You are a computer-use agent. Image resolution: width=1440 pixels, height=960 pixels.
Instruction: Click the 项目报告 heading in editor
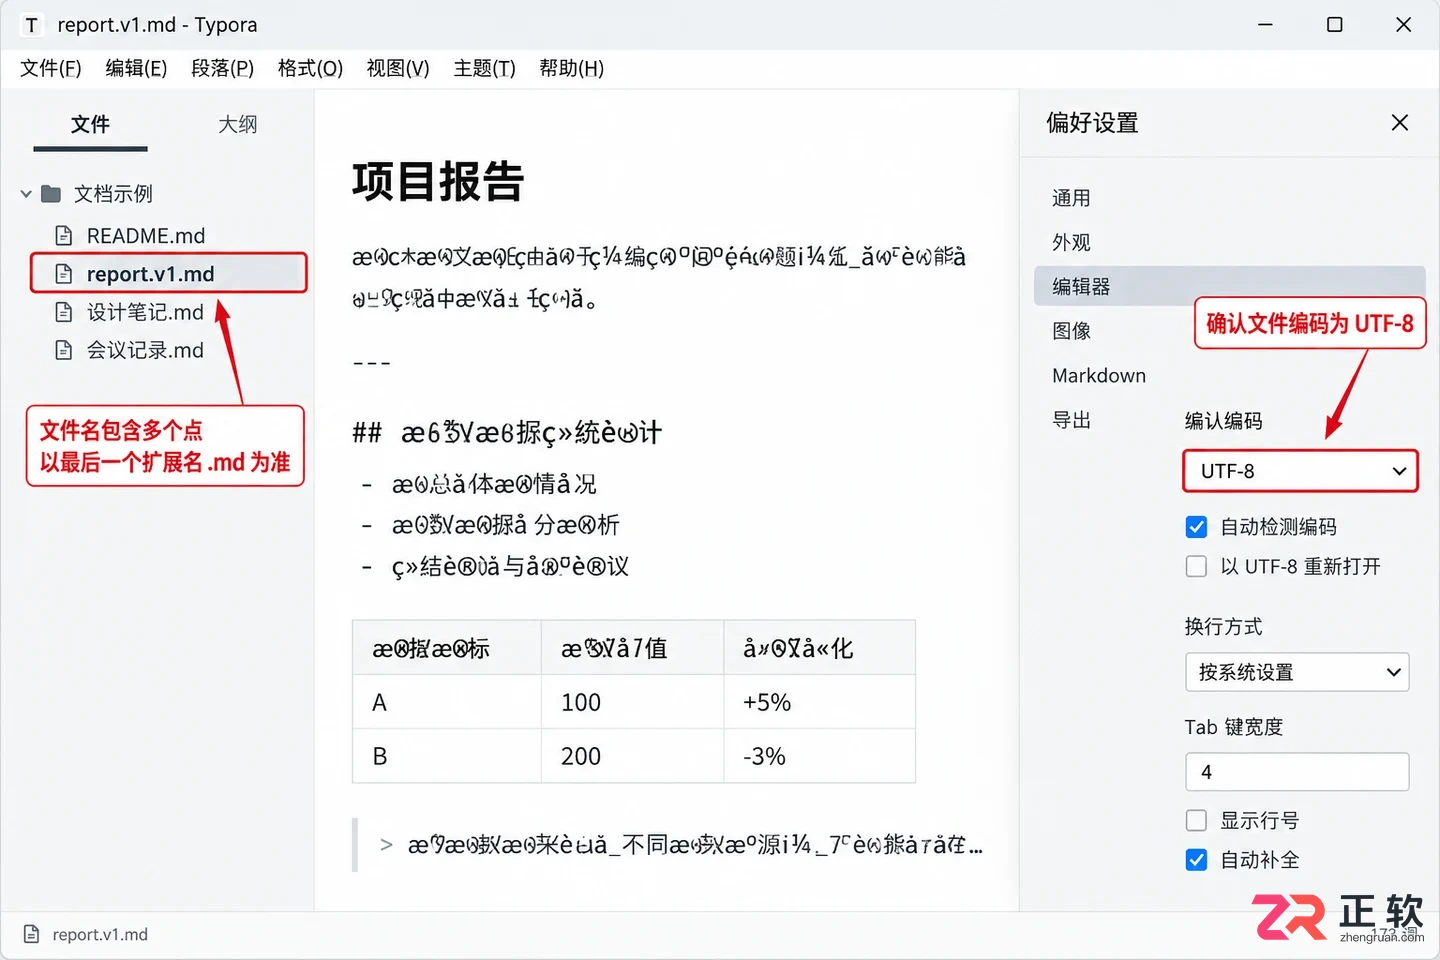pyautogui.click(x=438, y=182)
